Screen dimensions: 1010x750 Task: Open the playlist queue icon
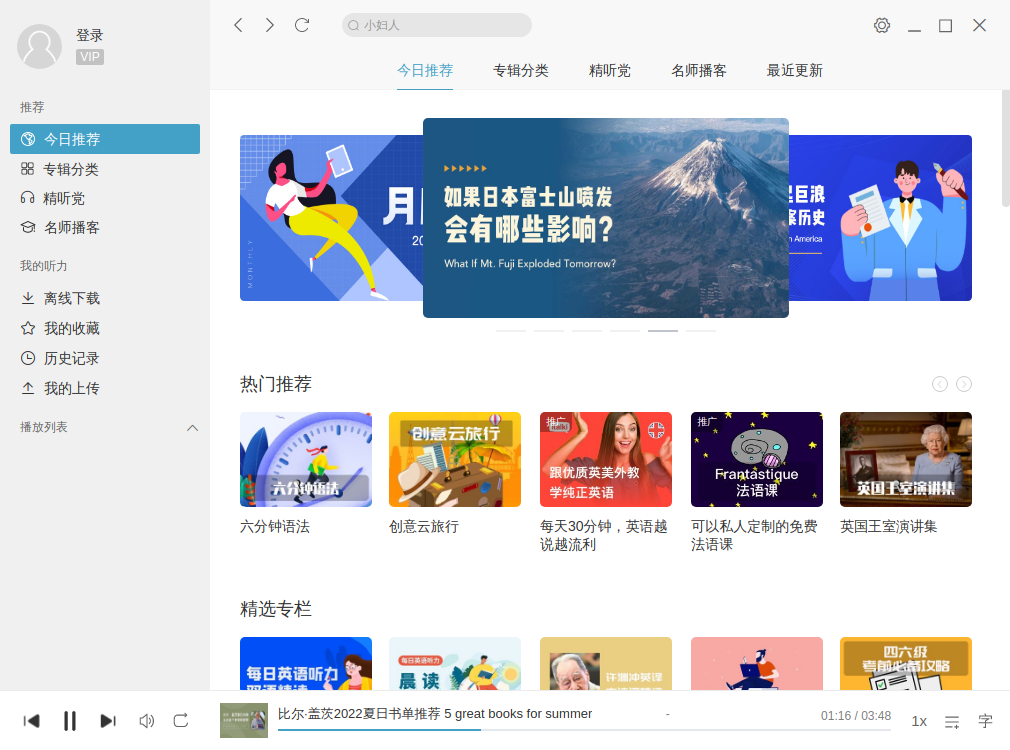(952, 722)
